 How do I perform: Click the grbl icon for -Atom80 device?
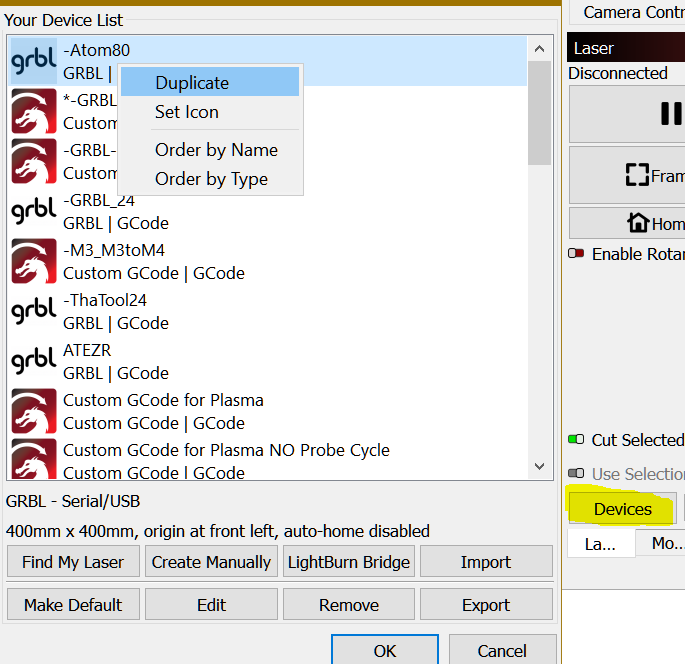point(33,61)
